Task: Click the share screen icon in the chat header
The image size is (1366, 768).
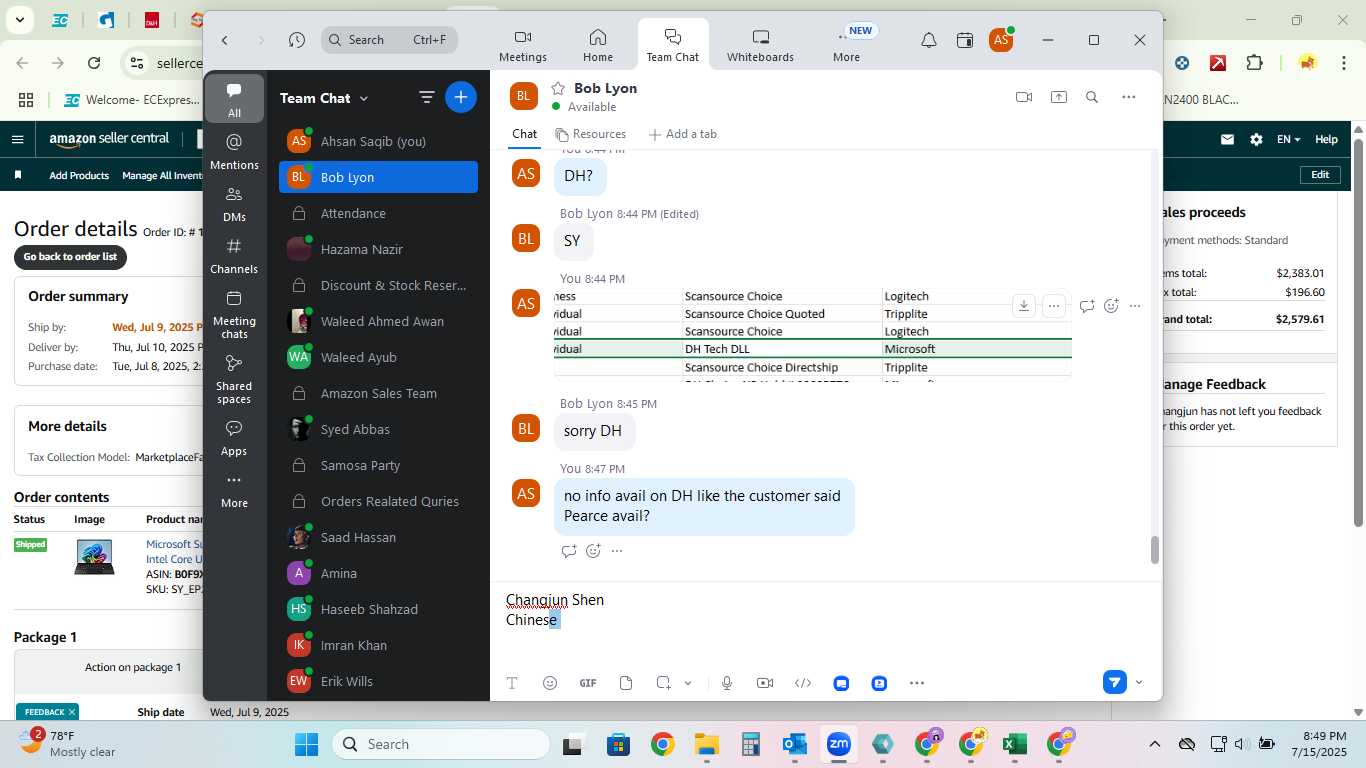Action: click(1059, 97)
